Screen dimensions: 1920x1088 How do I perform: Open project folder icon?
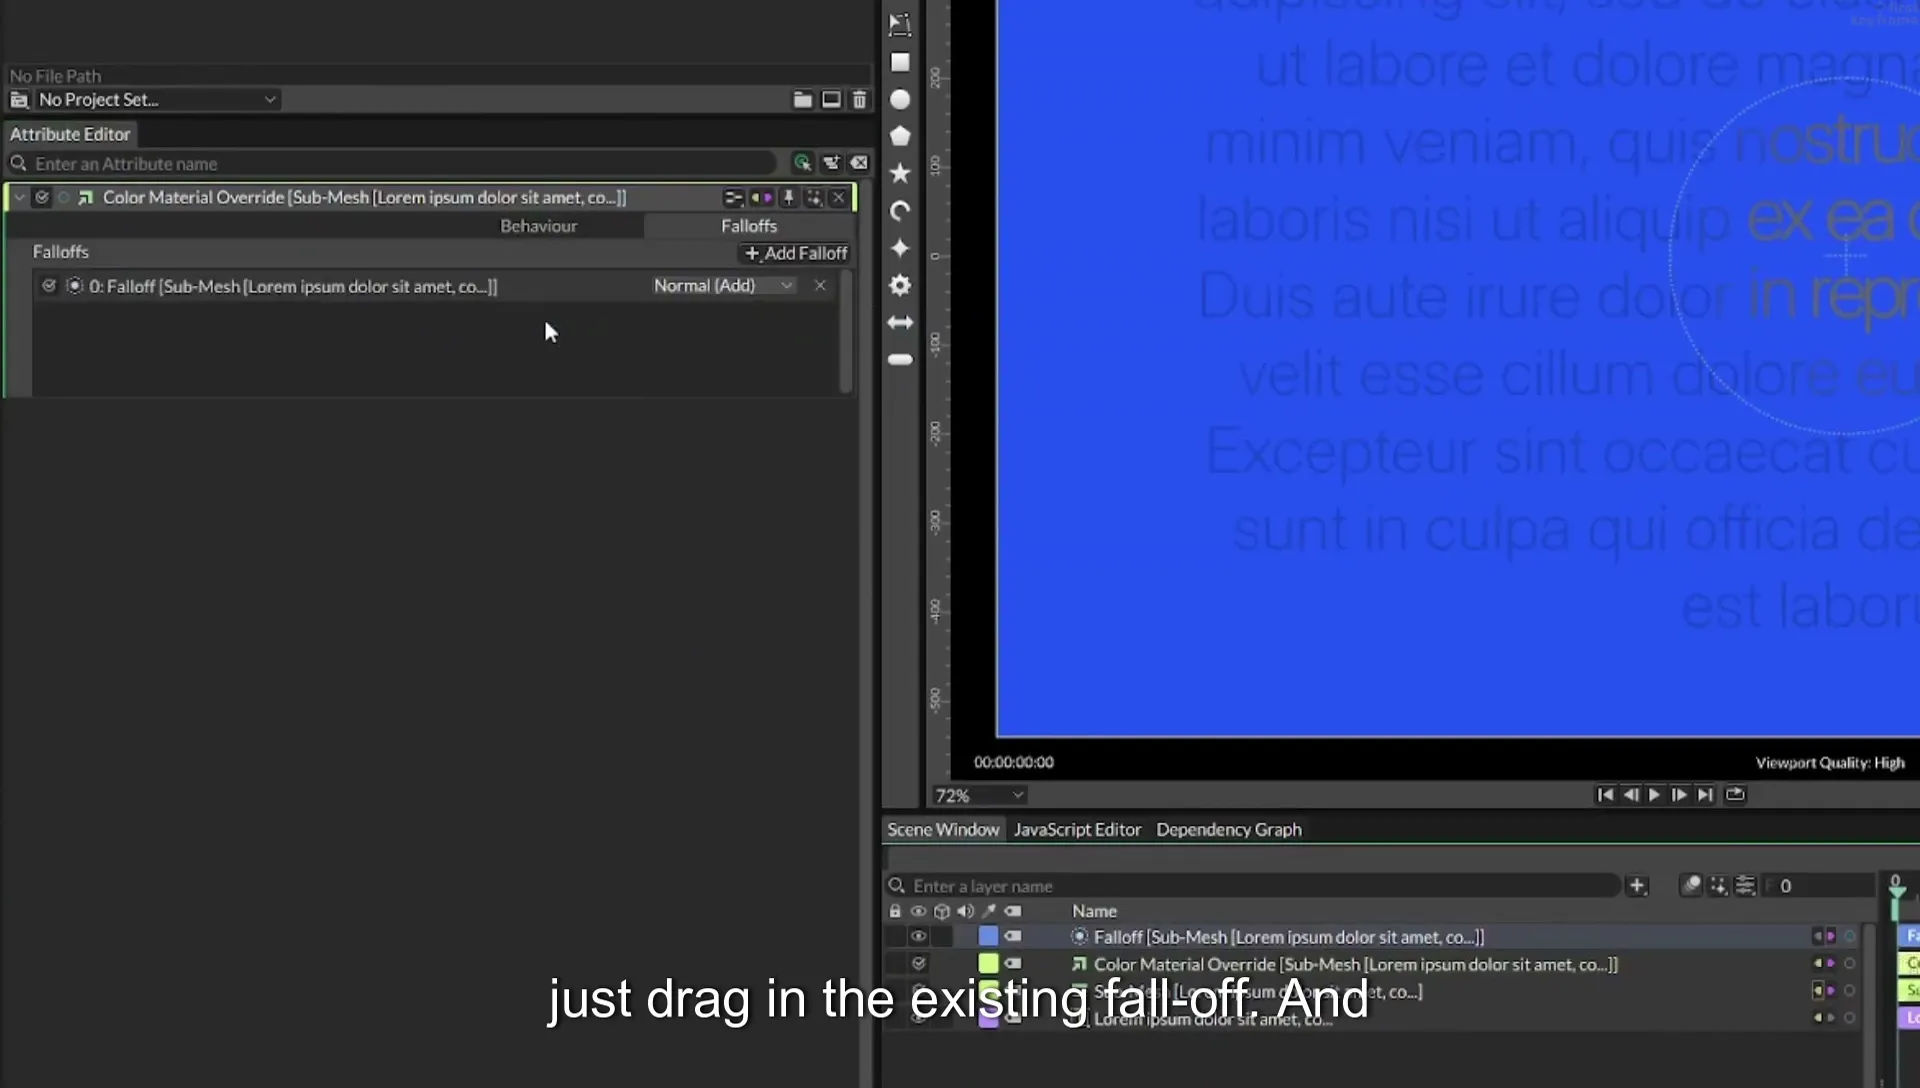click(802, 99)
